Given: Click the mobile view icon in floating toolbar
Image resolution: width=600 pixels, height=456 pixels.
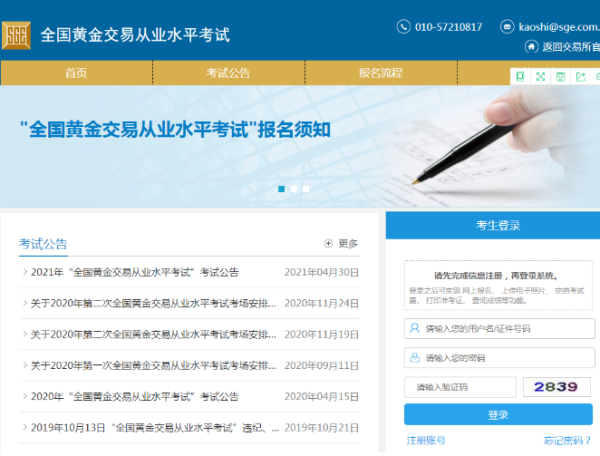Looking at the screenshot, I should coord(520,76).
